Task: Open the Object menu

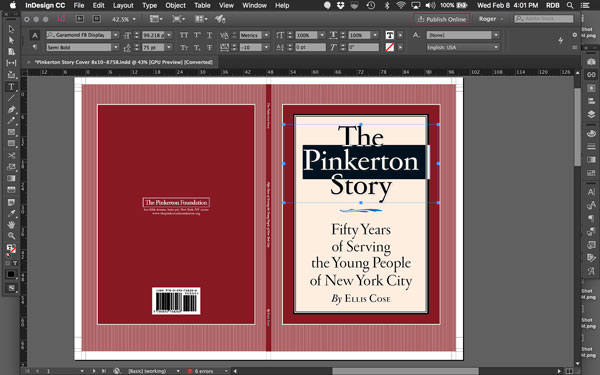Action: pos(175,5)
